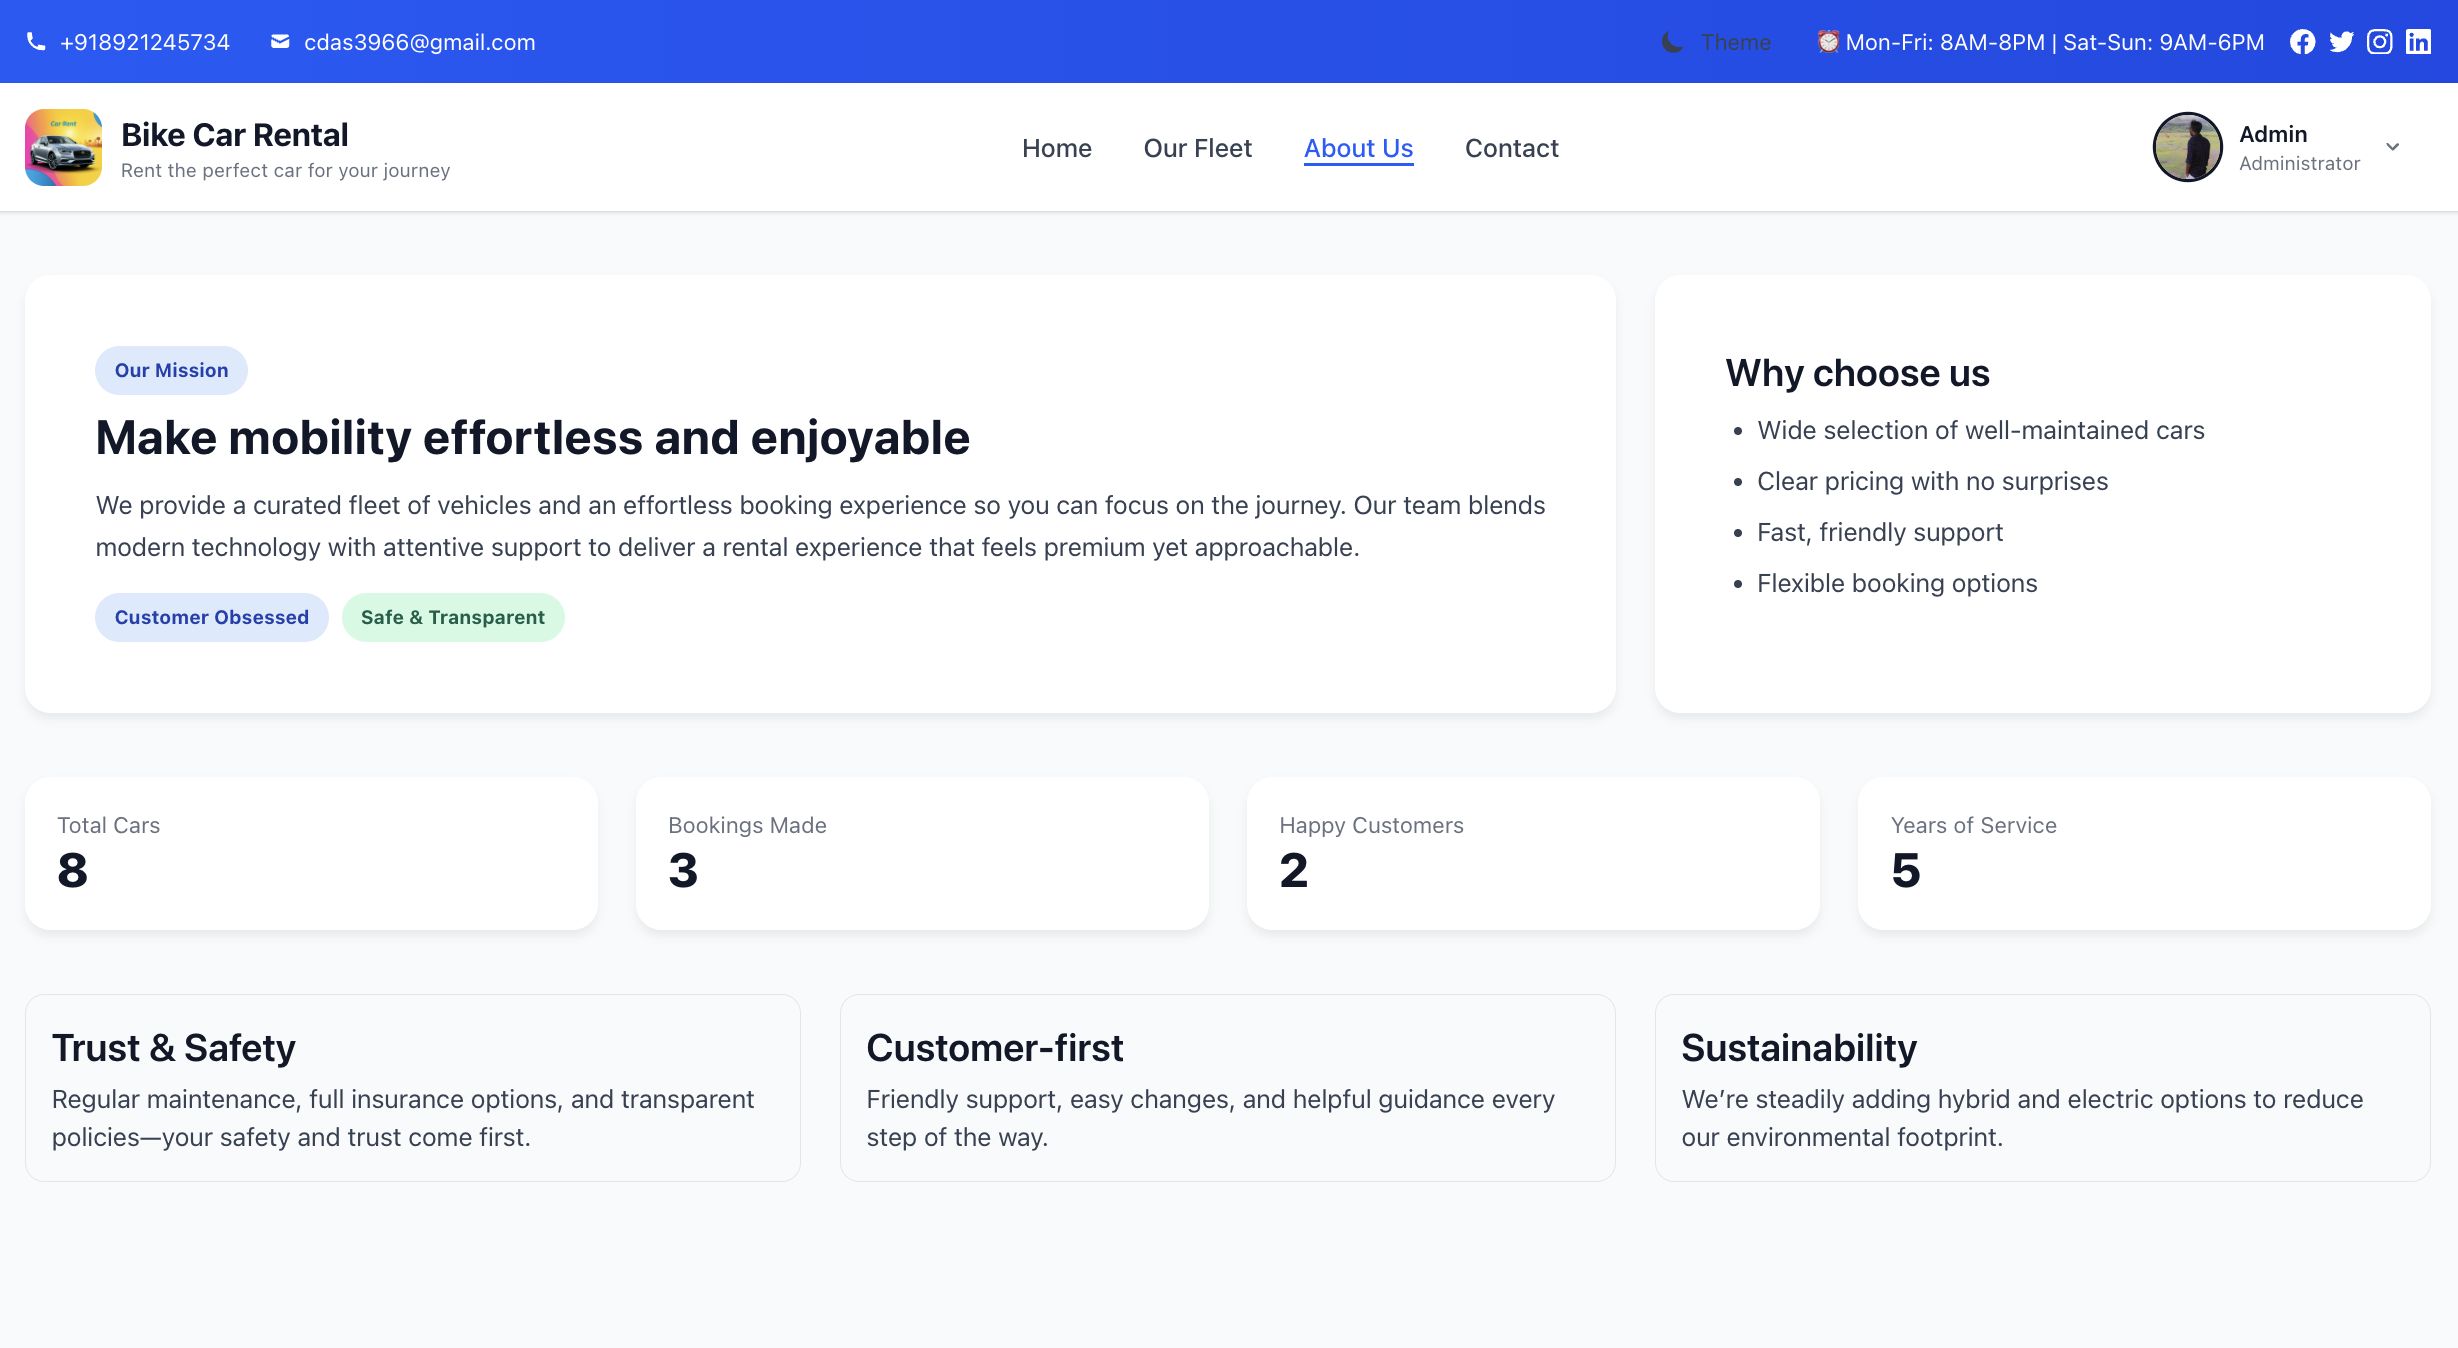Select the About Us nav link
The height and width of the screenshot is (1348, 2458).
point(1358,148)
